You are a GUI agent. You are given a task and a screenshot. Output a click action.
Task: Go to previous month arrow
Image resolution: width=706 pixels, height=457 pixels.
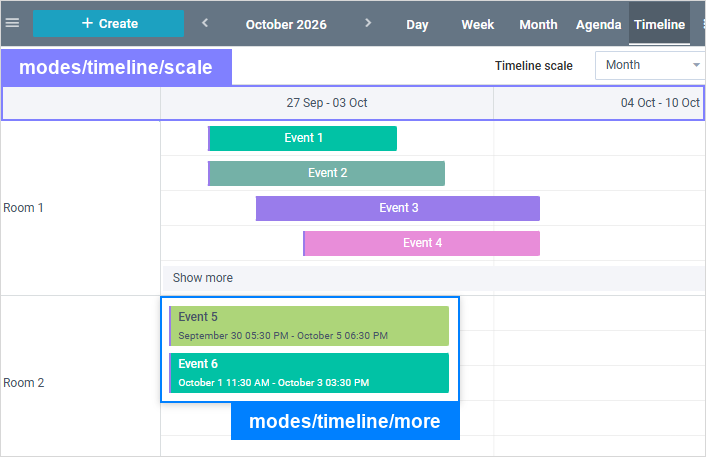click(x=205, y=23)
